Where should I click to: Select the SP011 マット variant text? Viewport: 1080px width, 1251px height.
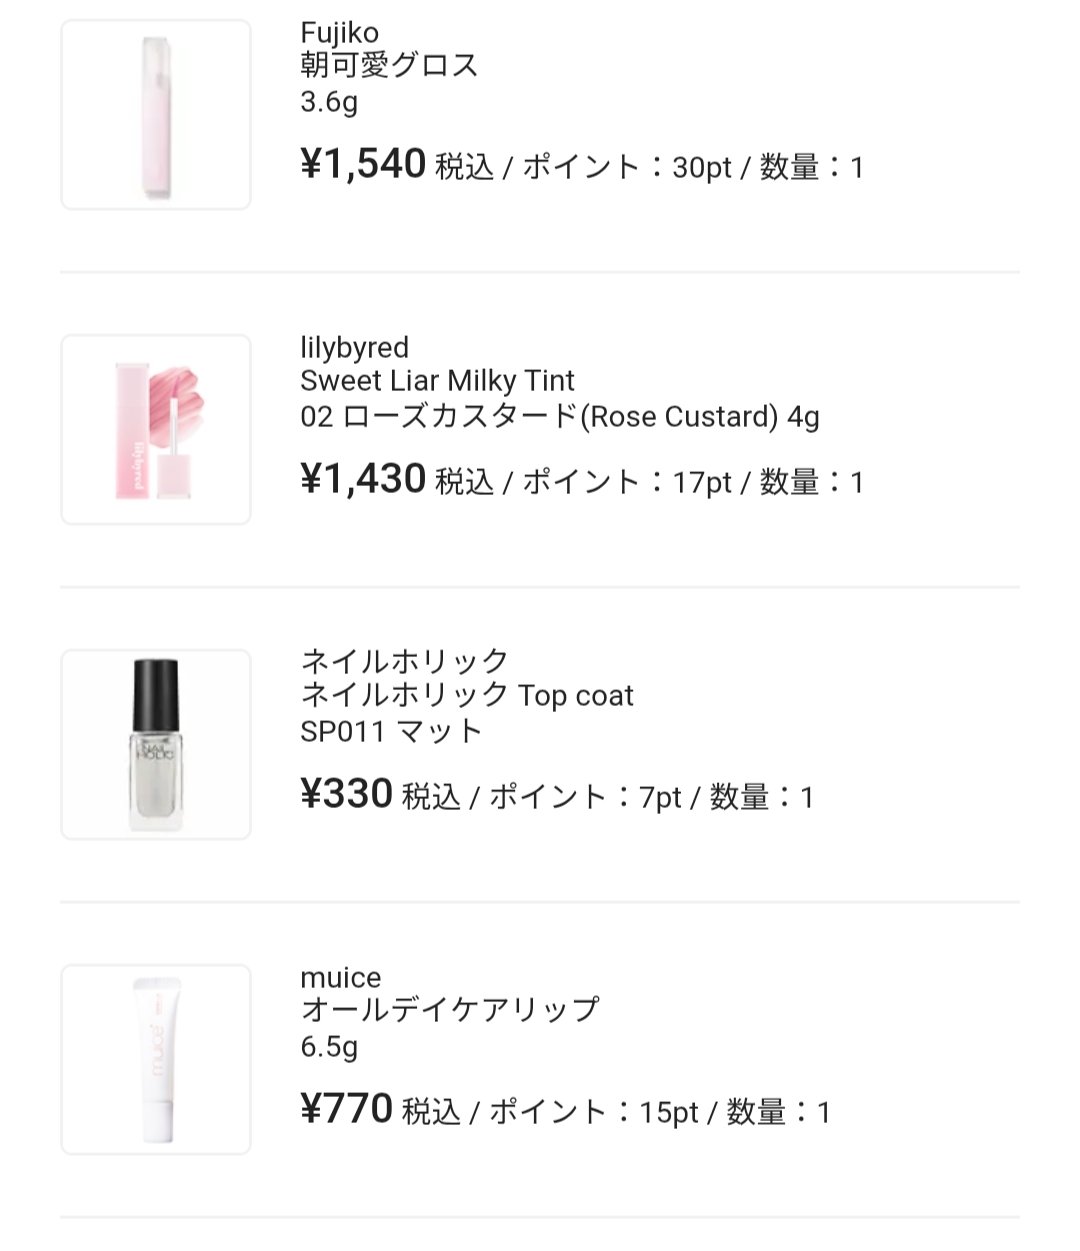(x=391, y=731)
